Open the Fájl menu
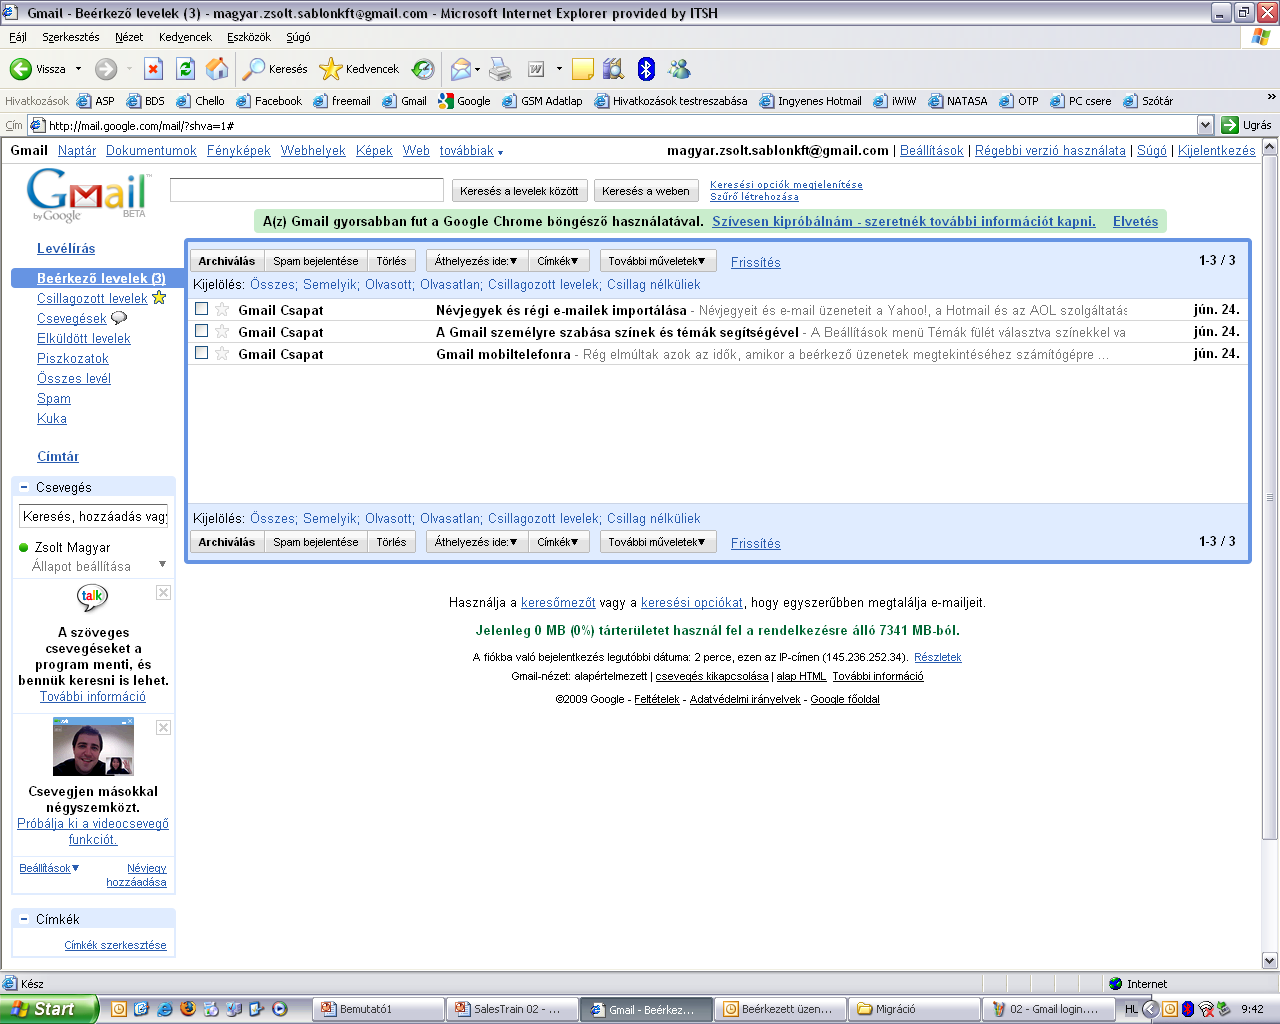 point(18,37)
